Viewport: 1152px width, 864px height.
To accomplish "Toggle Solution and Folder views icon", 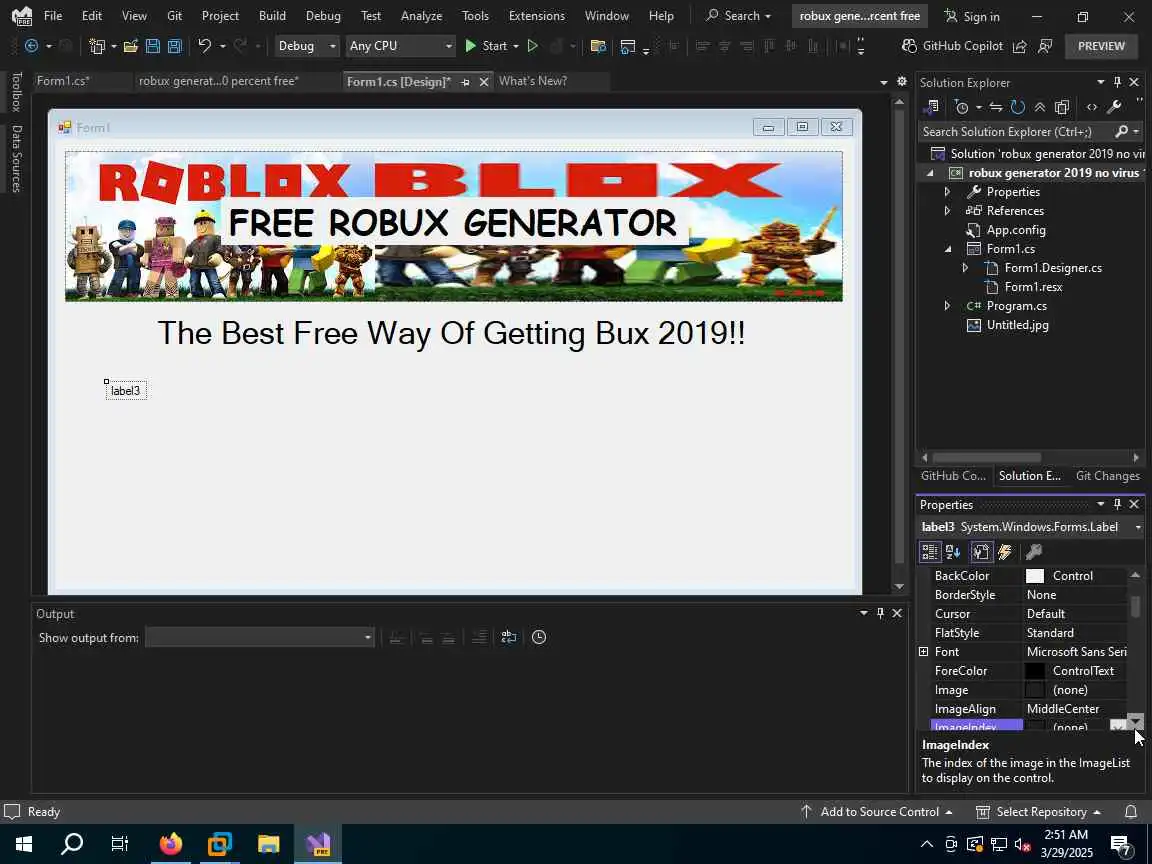I will click(x=932, y=107).
